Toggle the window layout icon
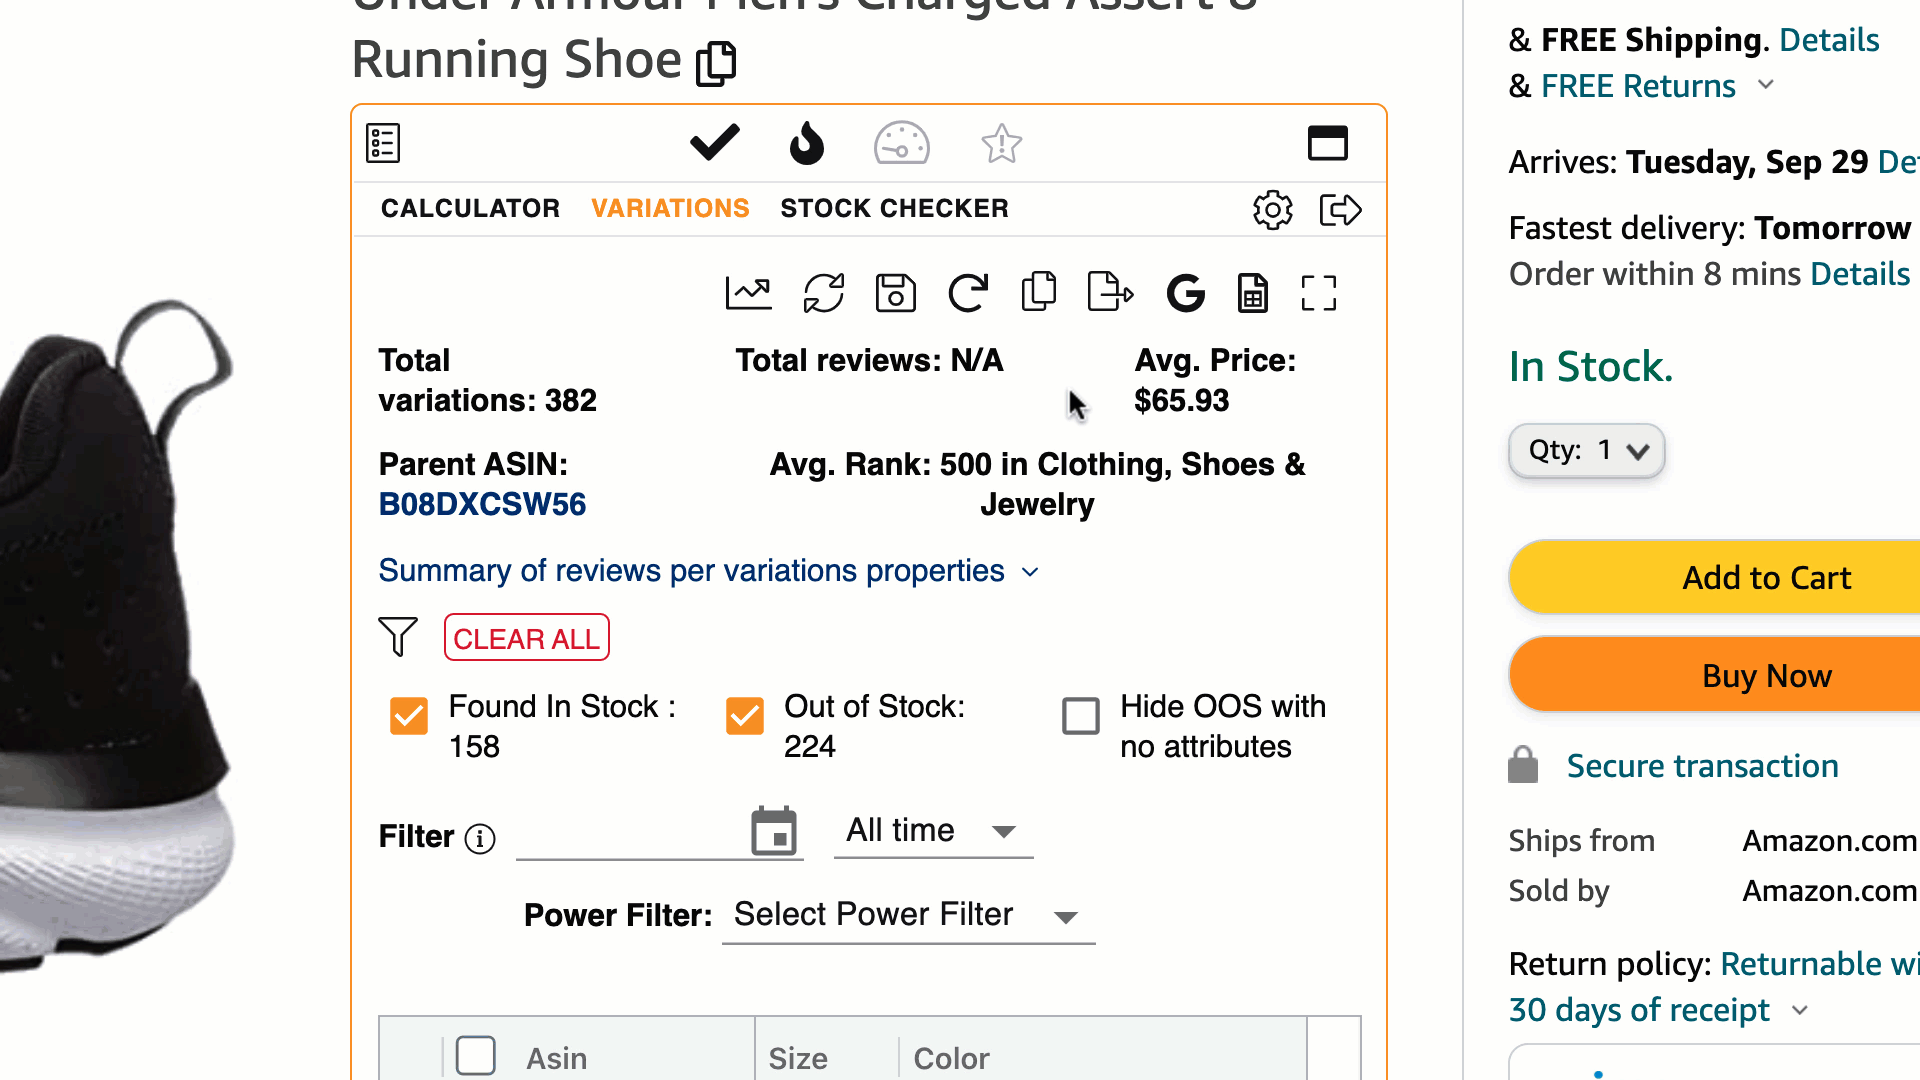The width and height of the screenshot is (1920, 1080). (x=1328, y=143)
